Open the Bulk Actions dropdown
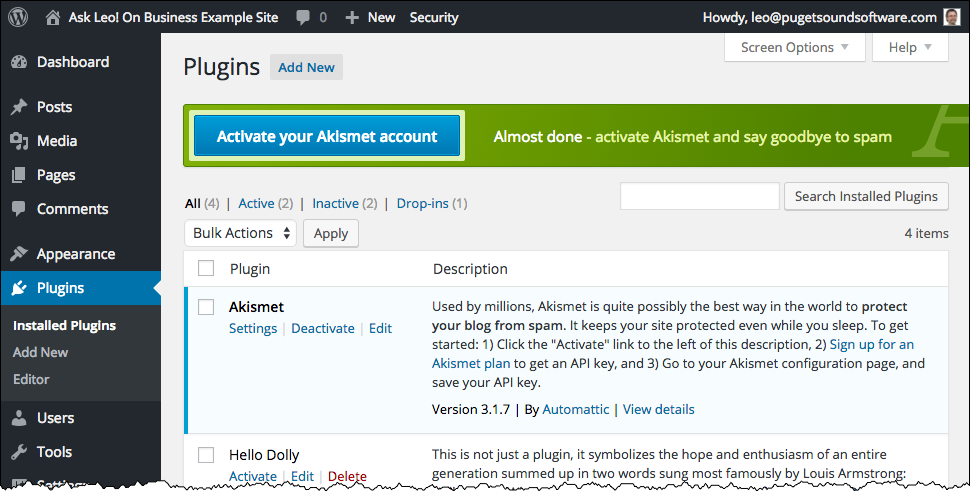This screenshot has width=970, height=491. coord(241,233)
